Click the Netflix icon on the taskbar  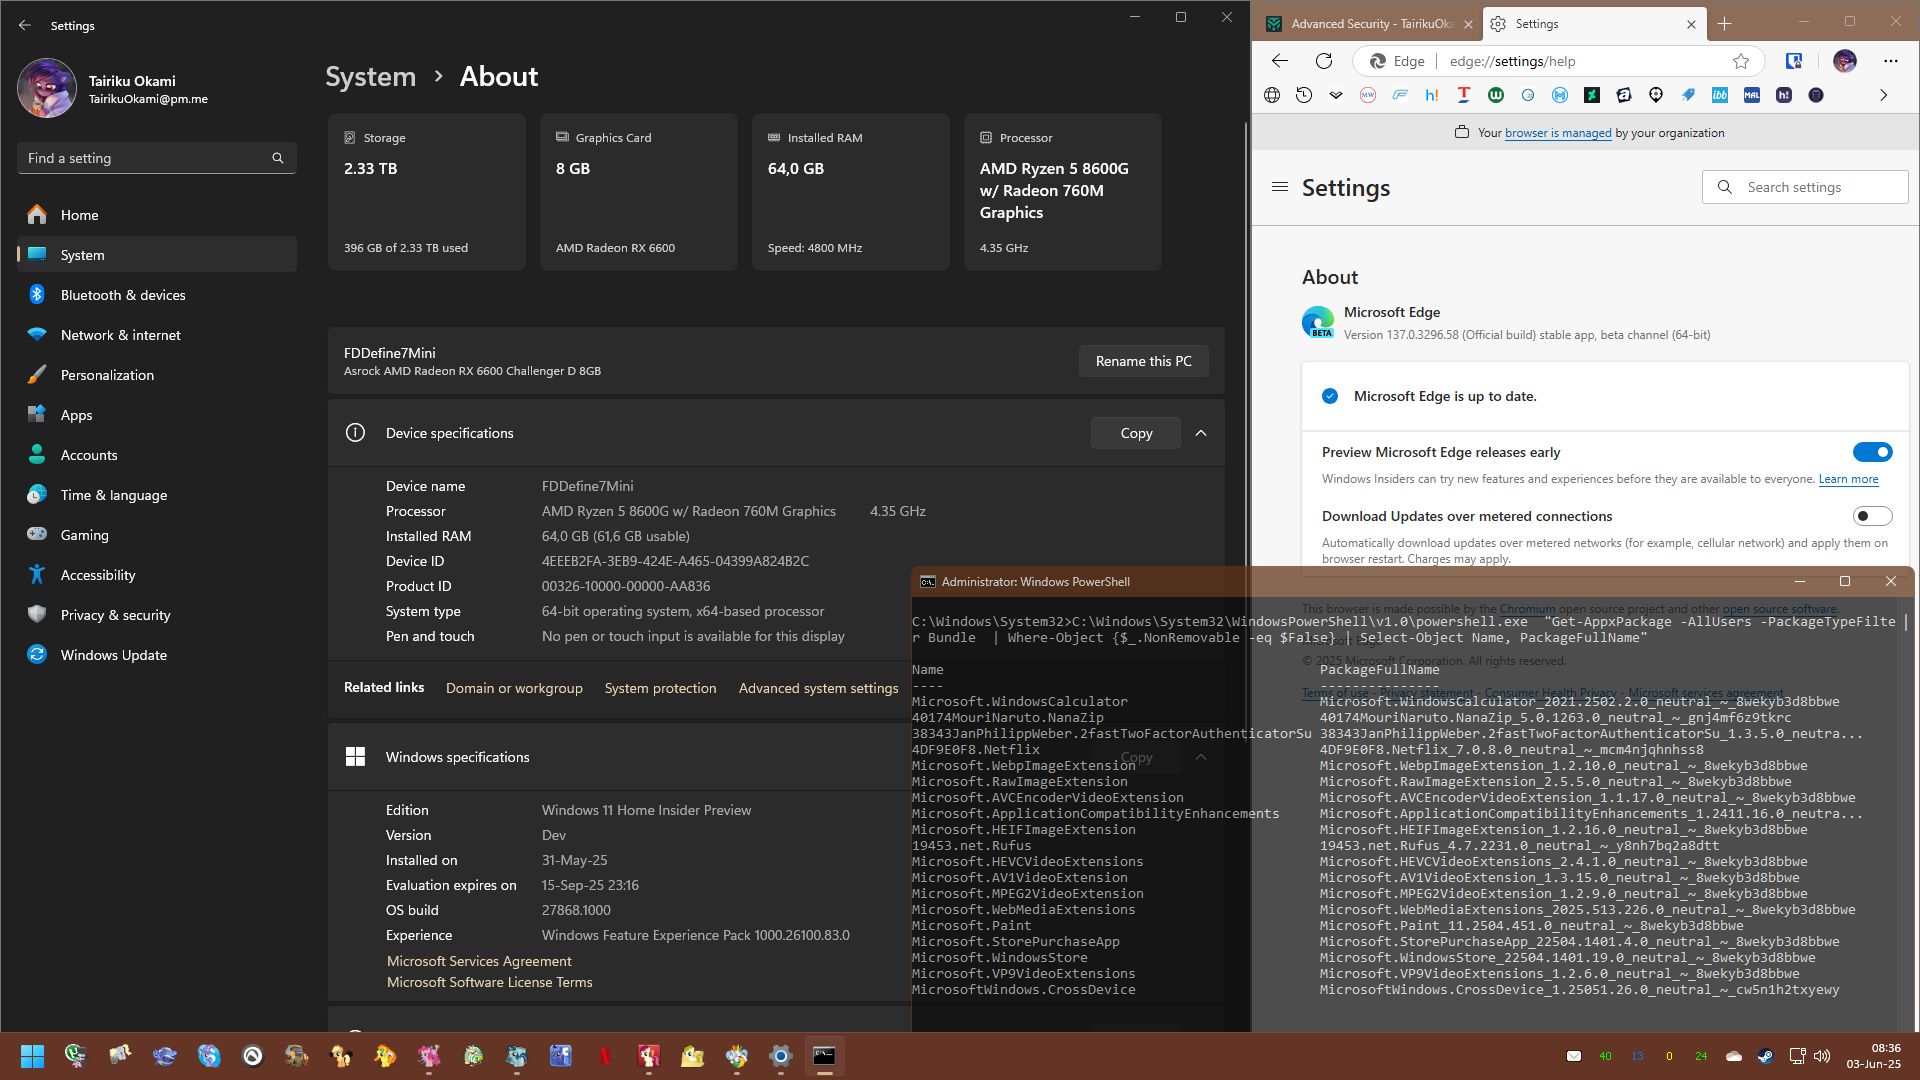[604, 1056]
